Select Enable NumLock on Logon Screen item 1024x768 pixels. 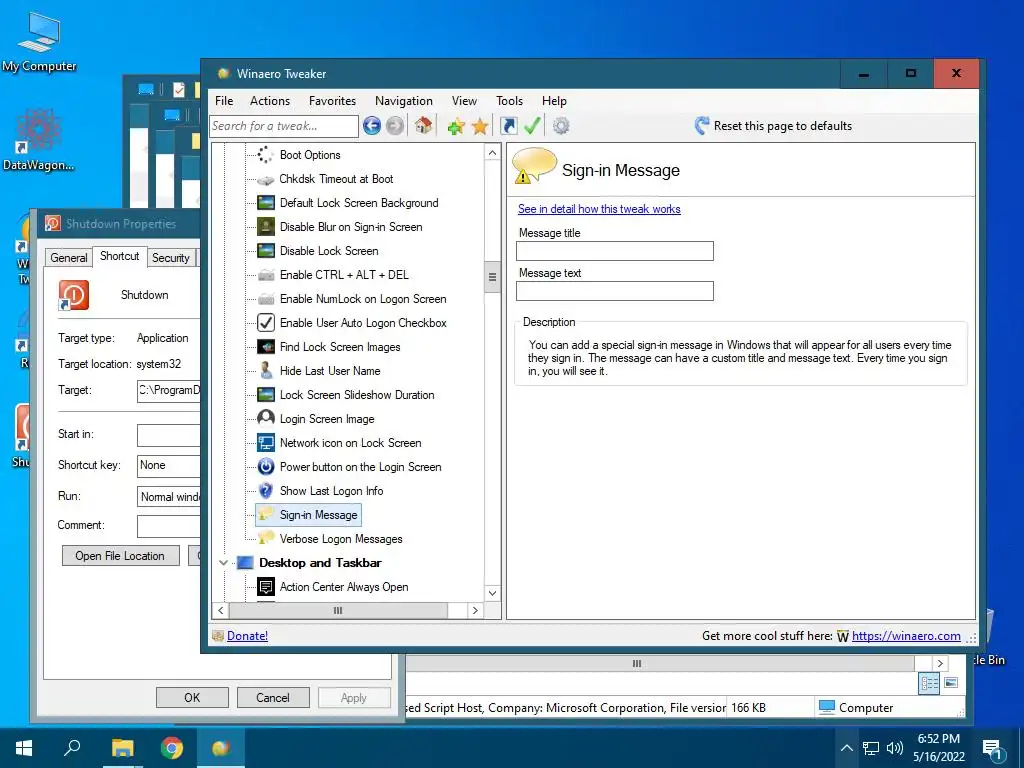coord(362,298)
